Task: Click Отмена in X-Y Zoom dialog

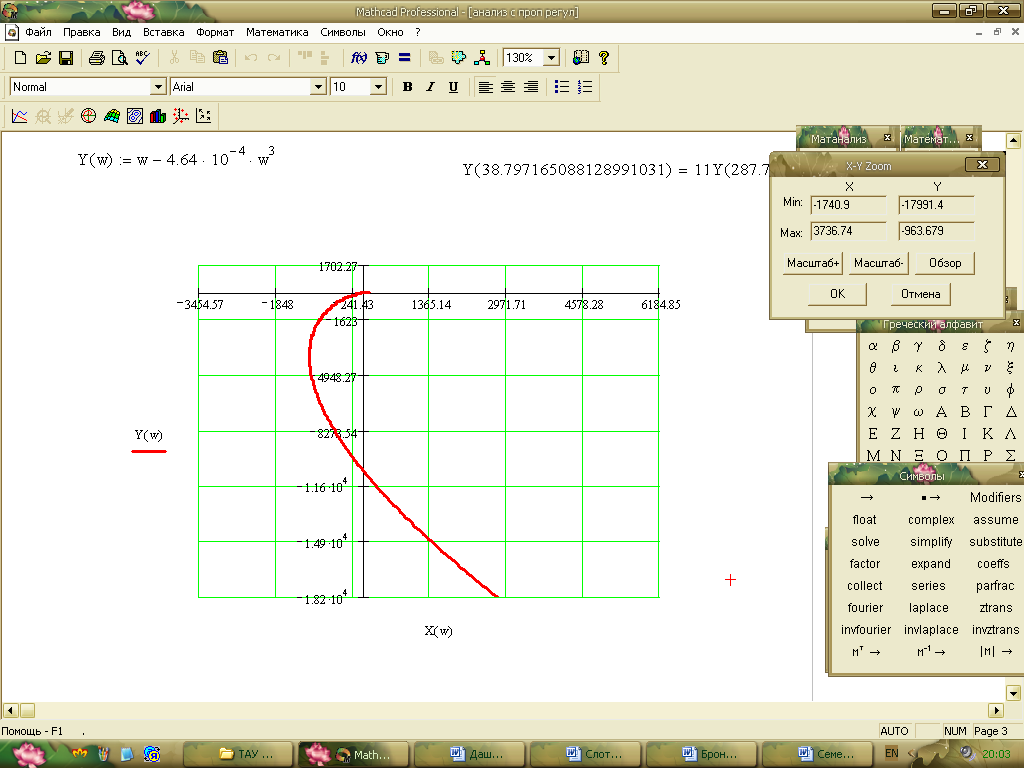Action: point(920,294)
